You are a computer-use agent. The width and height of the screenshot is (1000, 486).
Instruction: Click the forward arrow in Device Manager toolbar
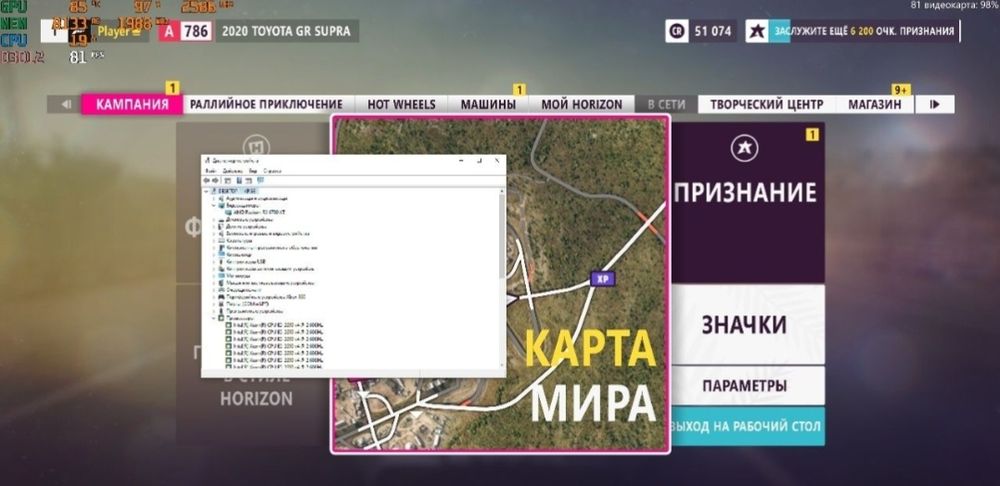(215, 180)
